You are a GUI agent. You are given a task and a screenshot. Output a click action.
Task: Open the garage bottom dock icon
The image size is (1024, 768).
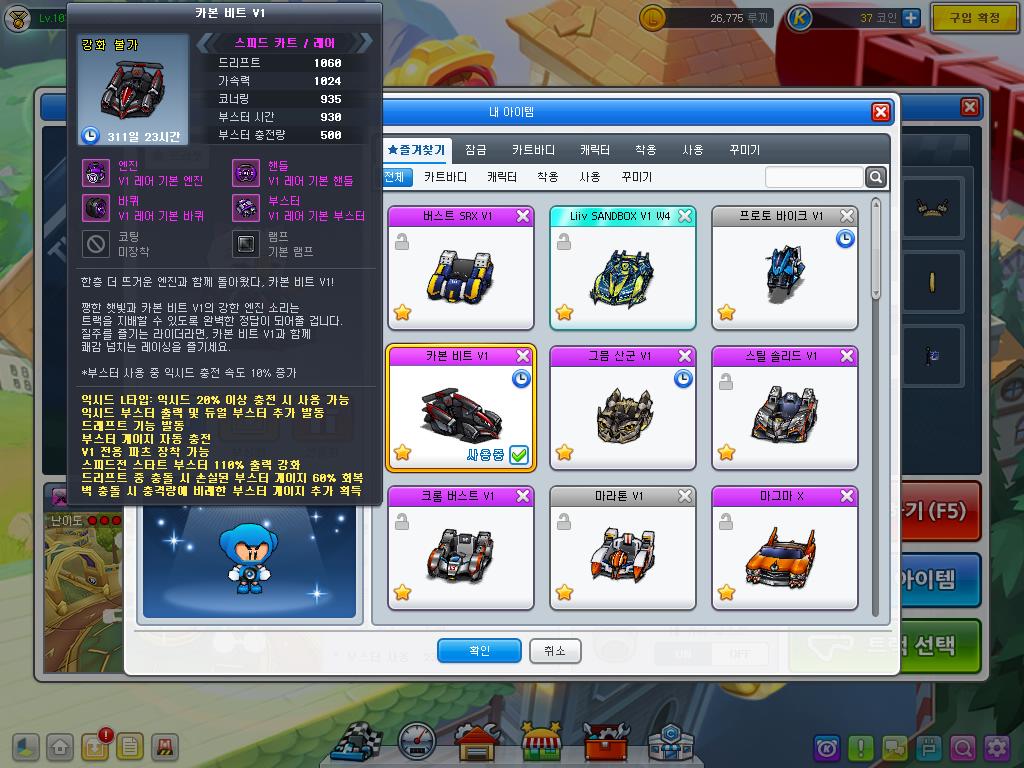tap(478, 741)
